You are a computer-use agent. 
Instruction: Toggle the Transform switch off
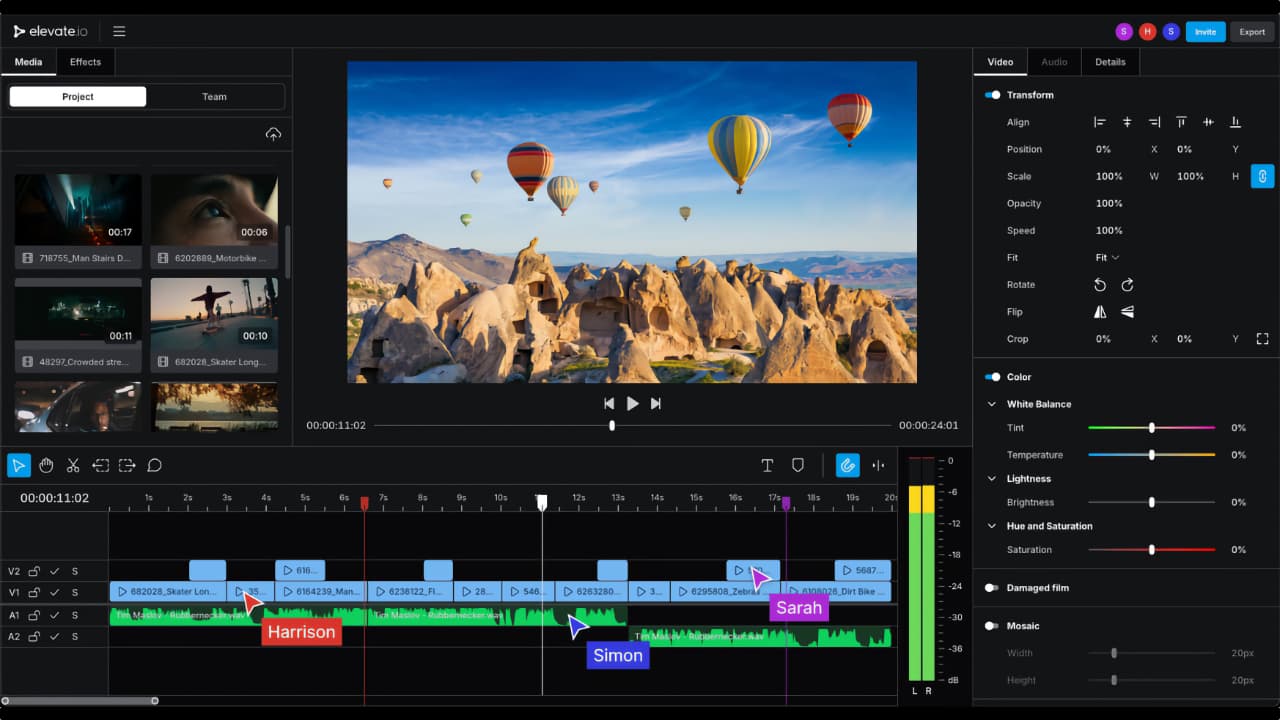(x=992, y=95)
